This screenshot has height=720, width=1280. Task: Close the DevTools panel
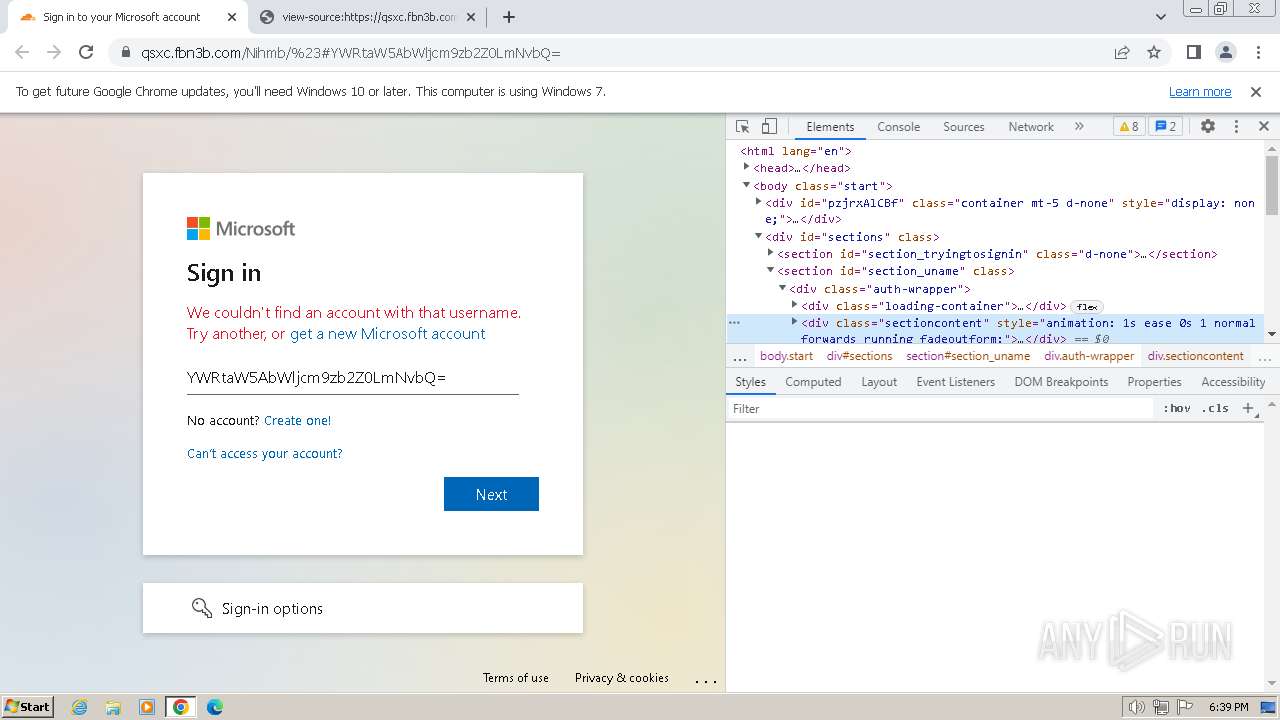tap(1263, 126)
